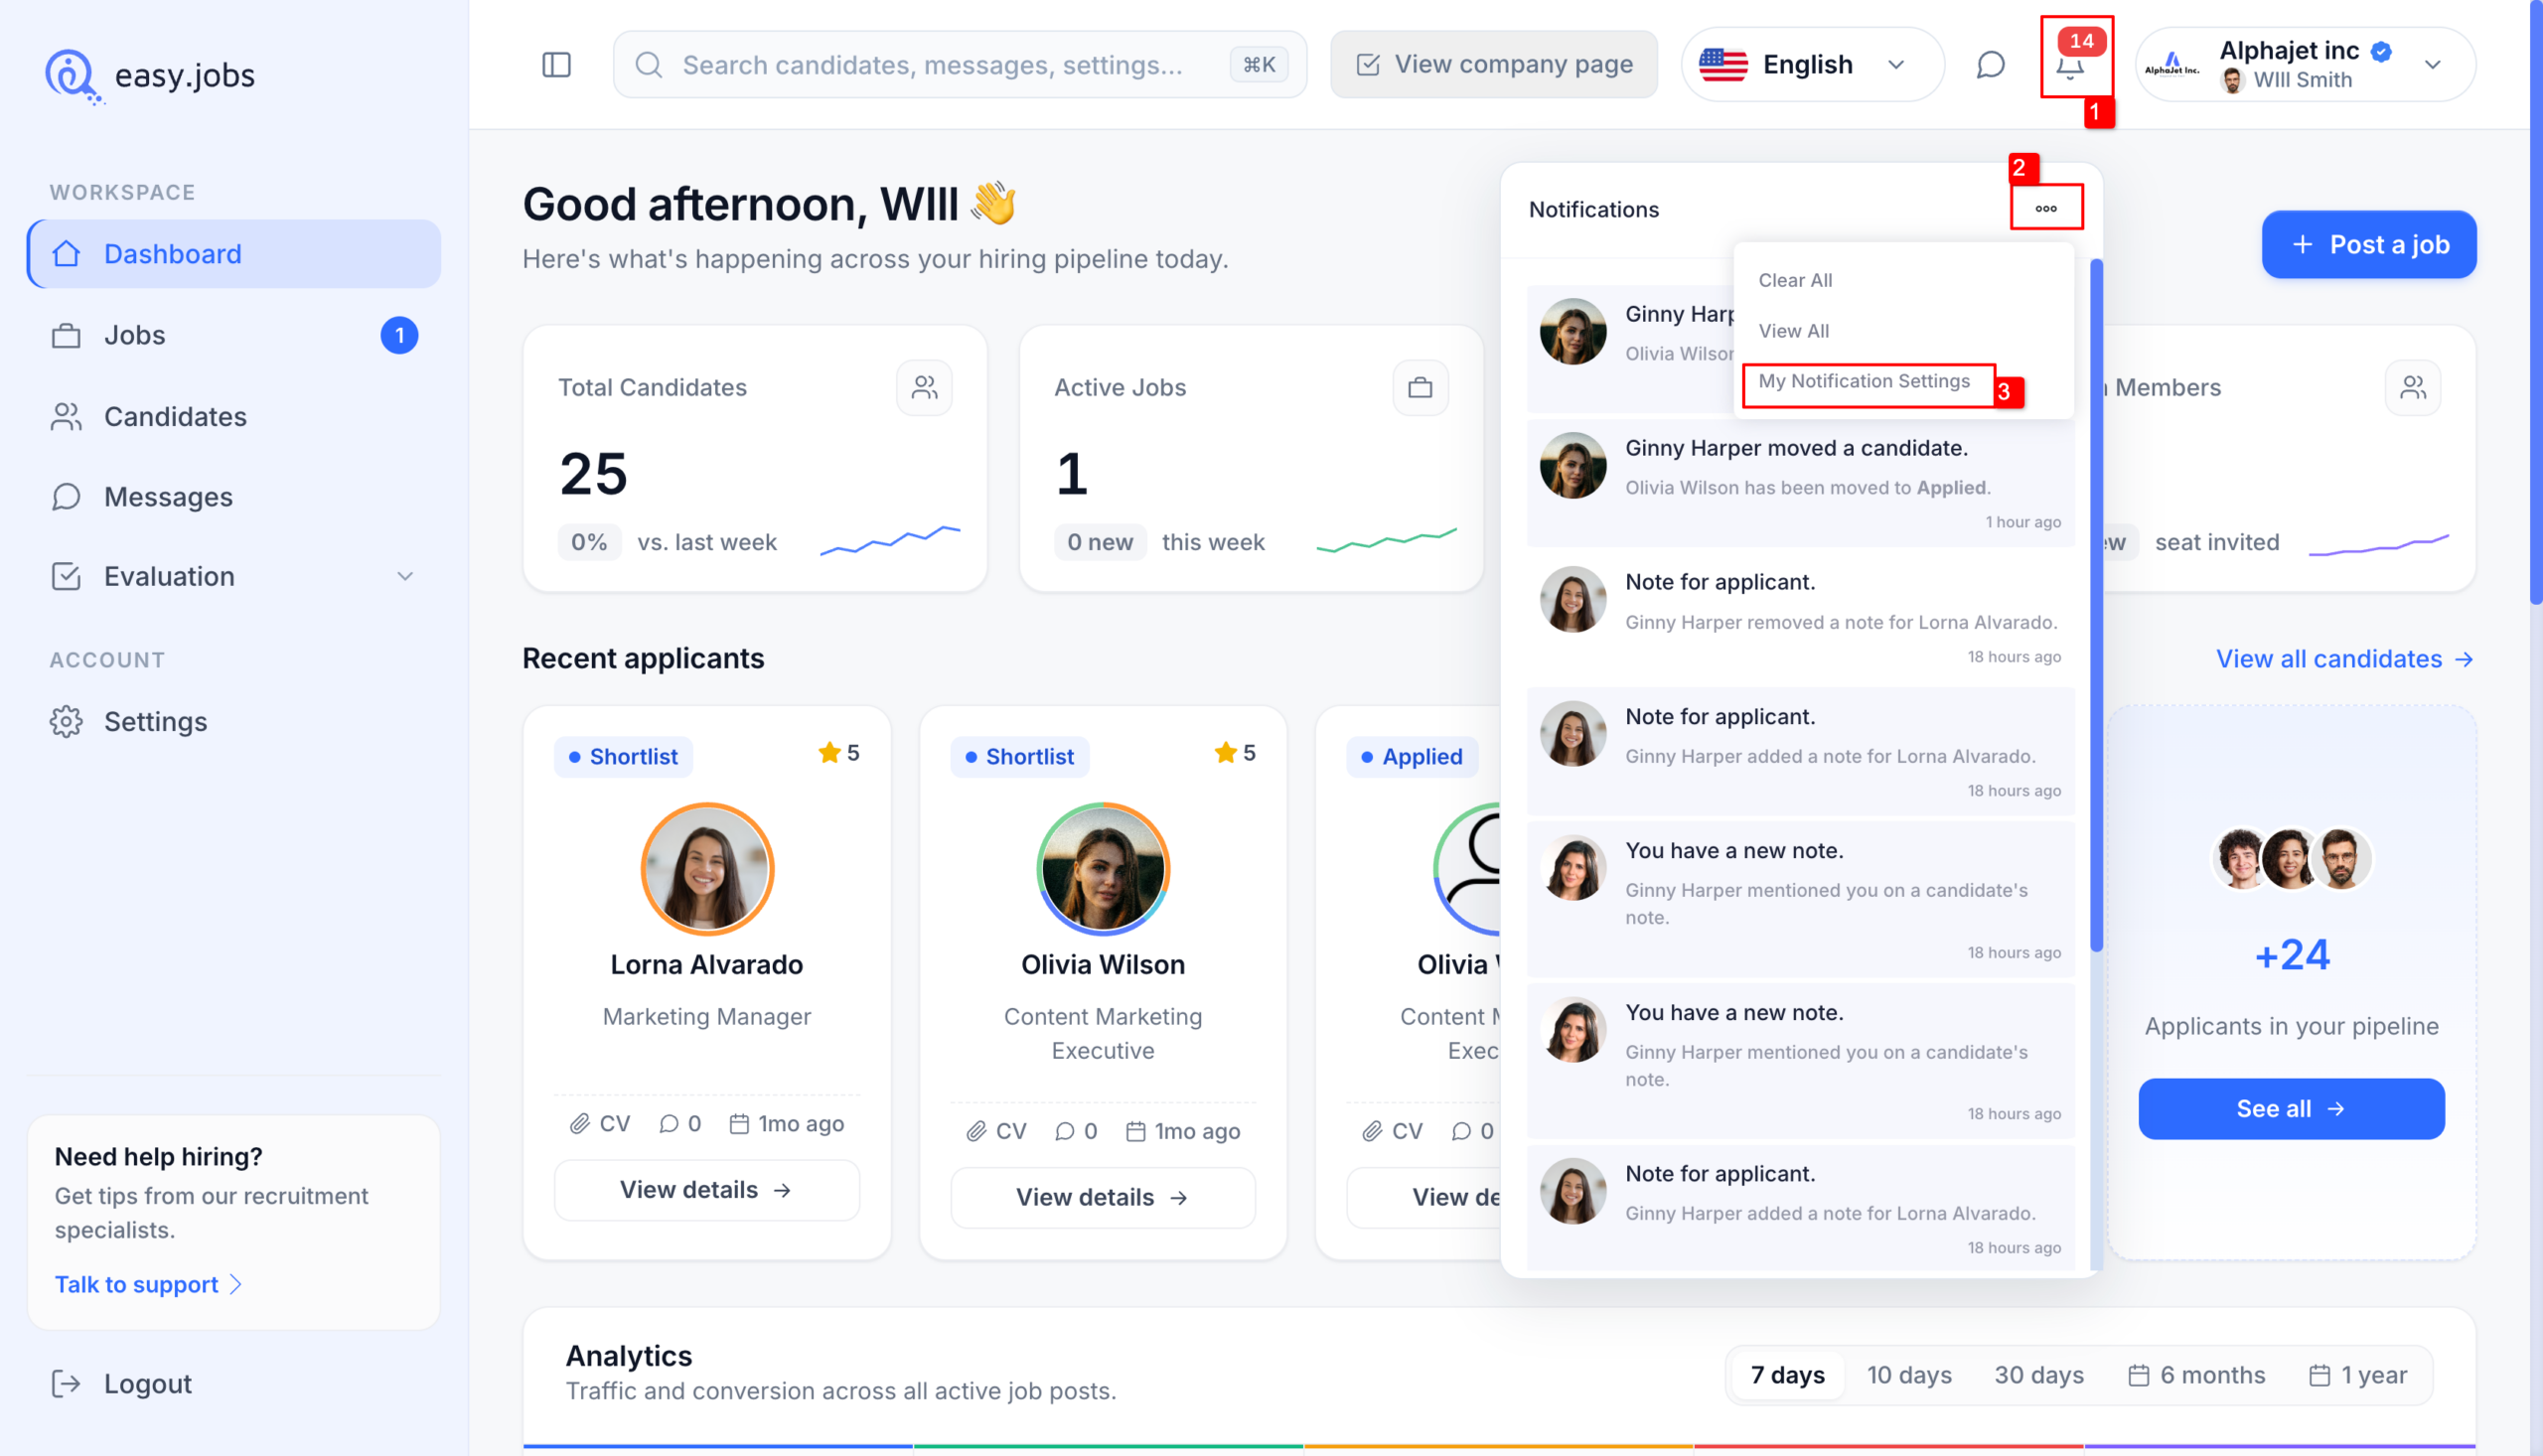Click the Active Jobs trend sparkline
Screen dimensions: 2543x1456
1386,540
